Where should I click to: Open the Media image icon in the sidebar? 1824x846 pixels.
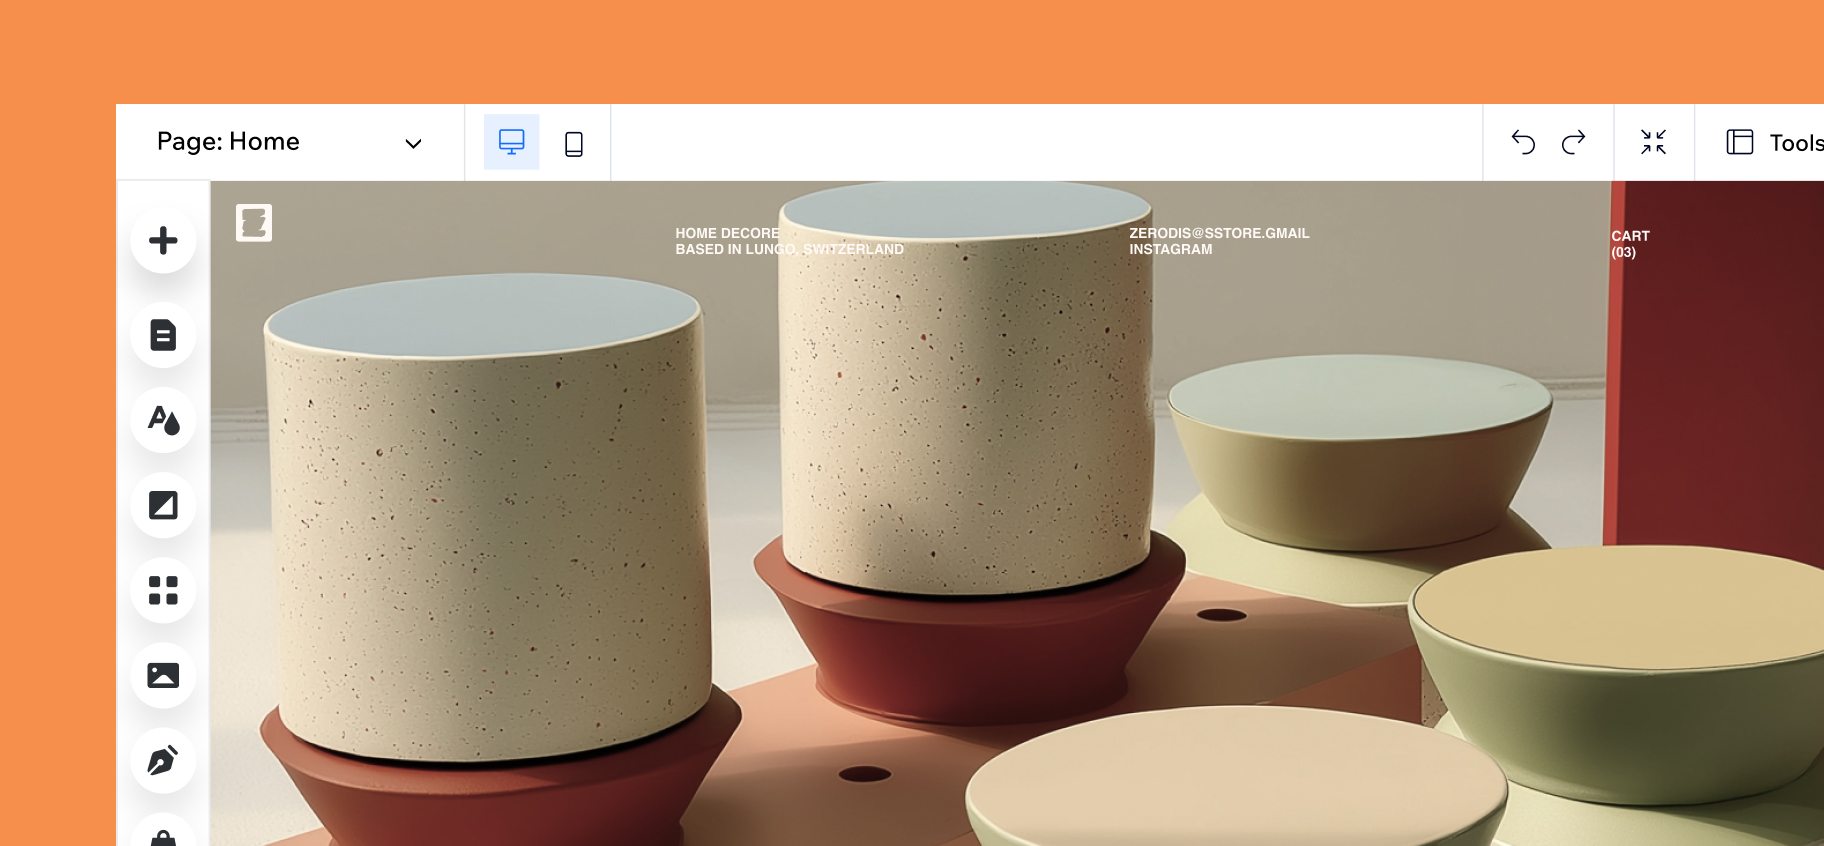pos(163,675)
